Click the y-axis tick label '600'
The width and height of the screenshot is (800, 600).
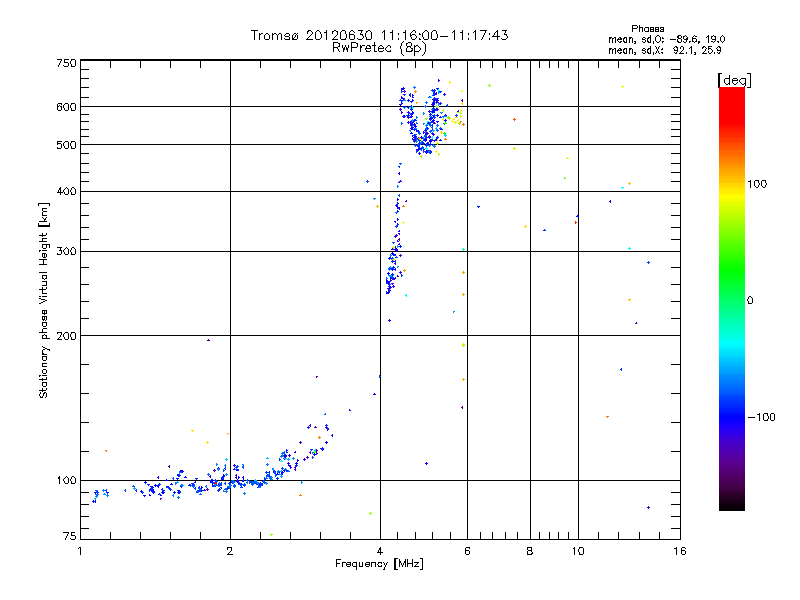pyautogui.click(x=66, y=107)
